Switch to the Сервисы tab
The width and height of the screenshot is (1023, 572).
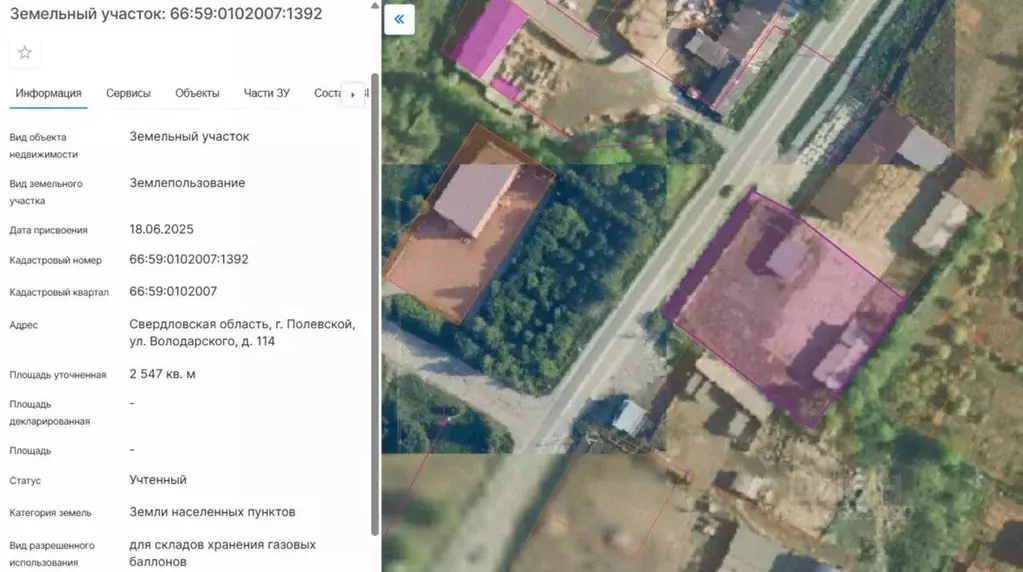pyautogui.click(x=128, y=93)
